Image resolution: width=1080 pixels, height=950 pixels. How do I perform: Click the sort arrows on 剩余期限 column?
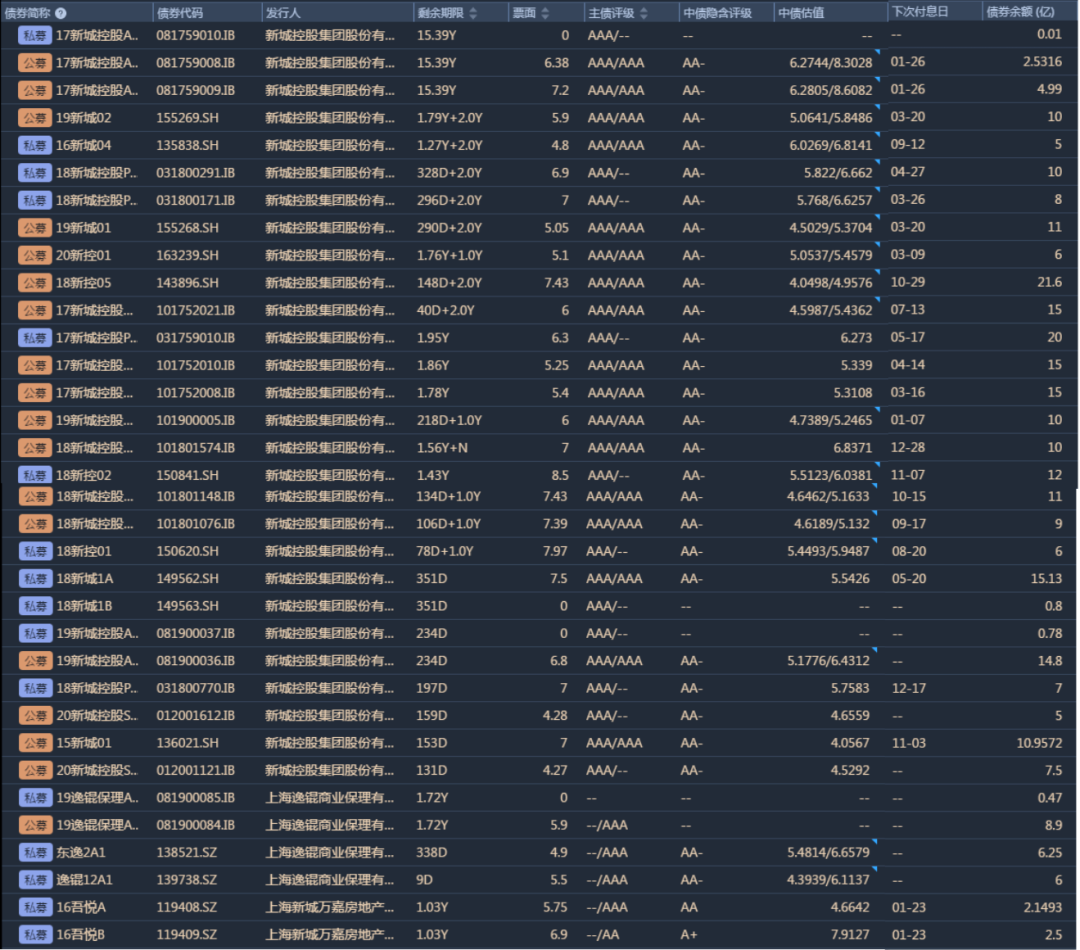[473, 13]
